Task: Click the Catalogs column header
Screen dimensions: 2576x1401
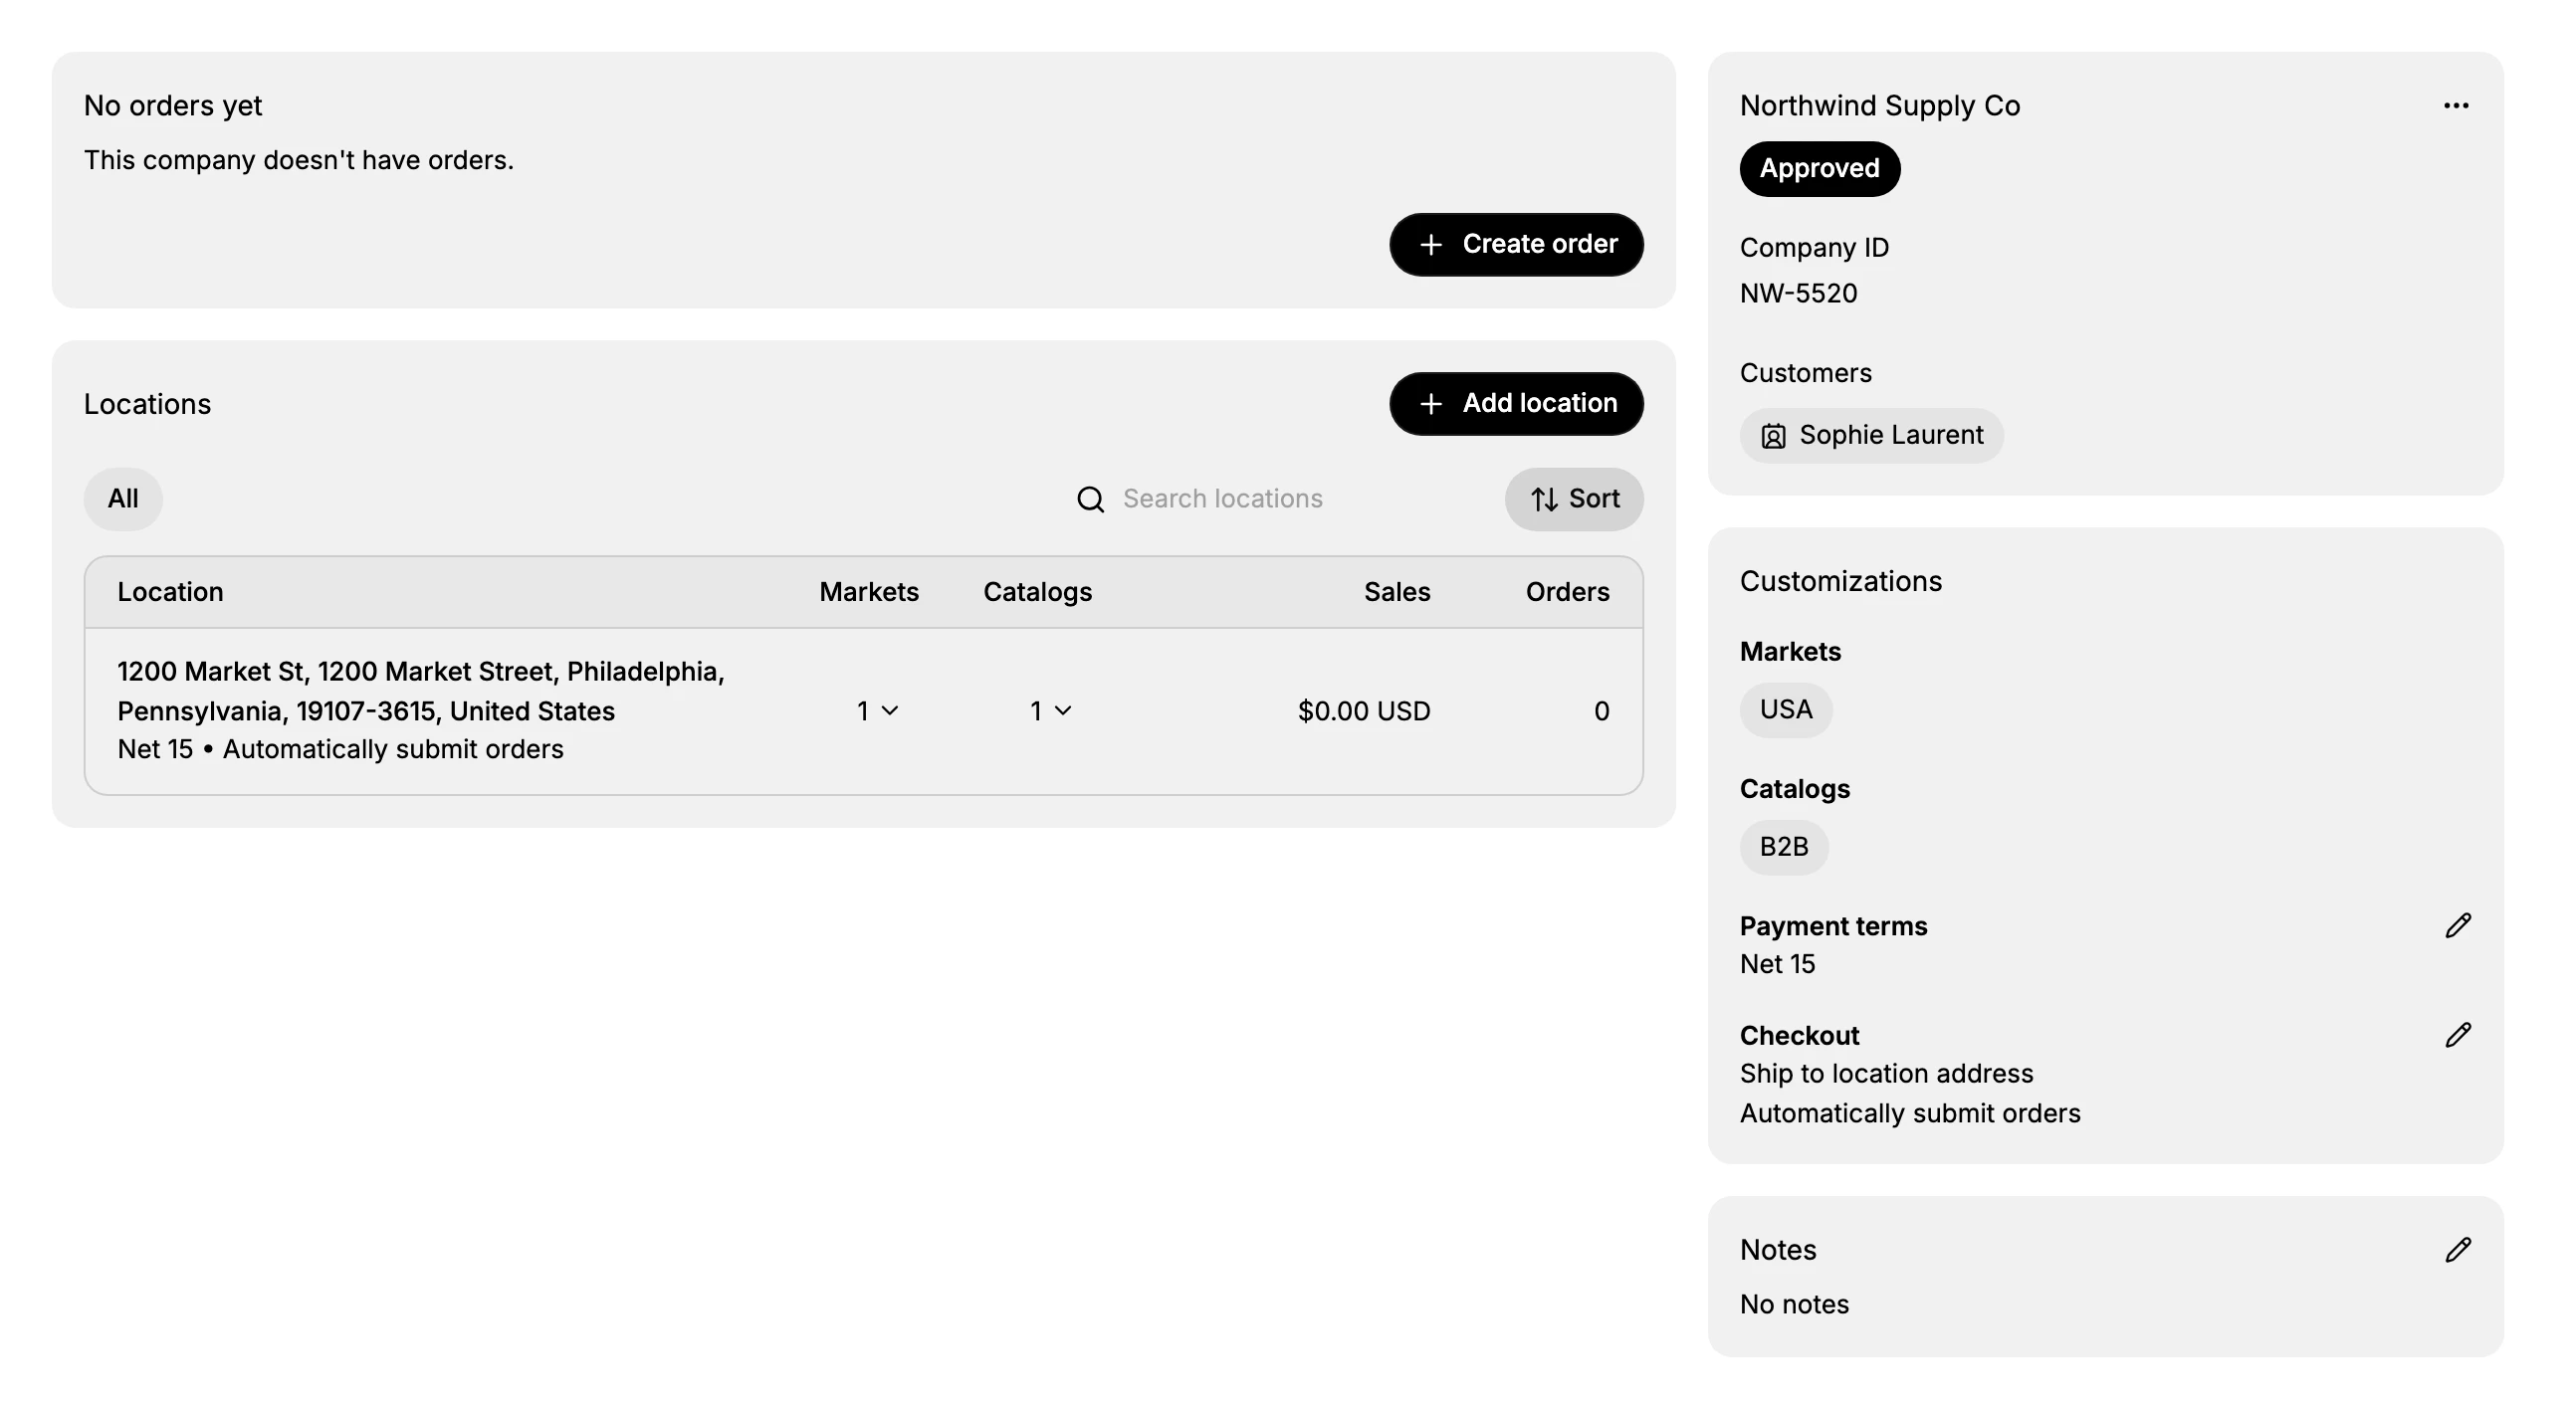Action: pos(1037,592)
